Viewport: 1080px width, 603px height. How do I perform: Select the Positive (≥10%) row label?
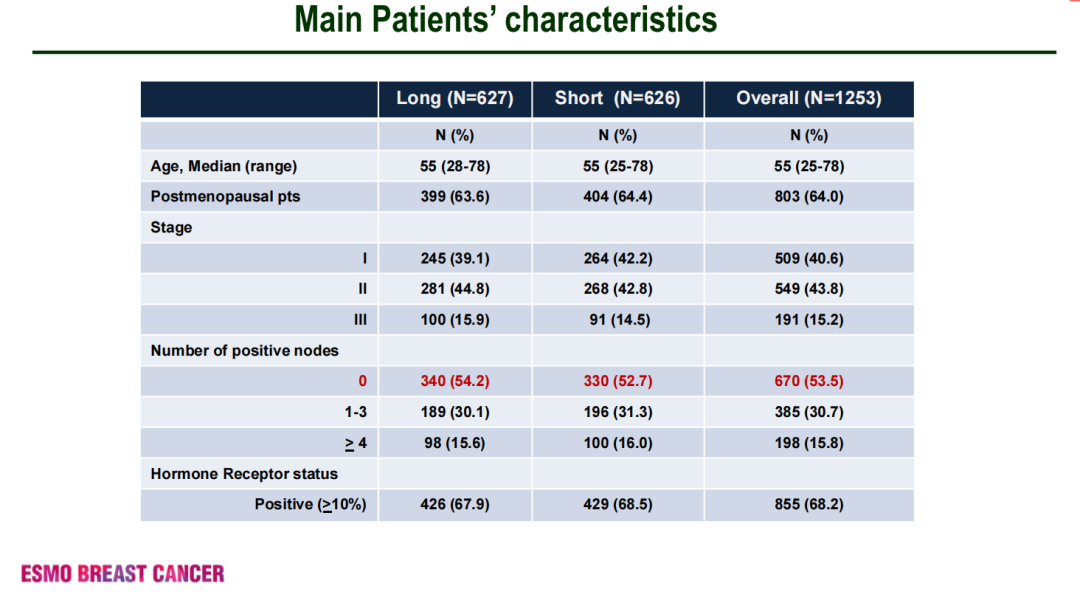point(311,505)
